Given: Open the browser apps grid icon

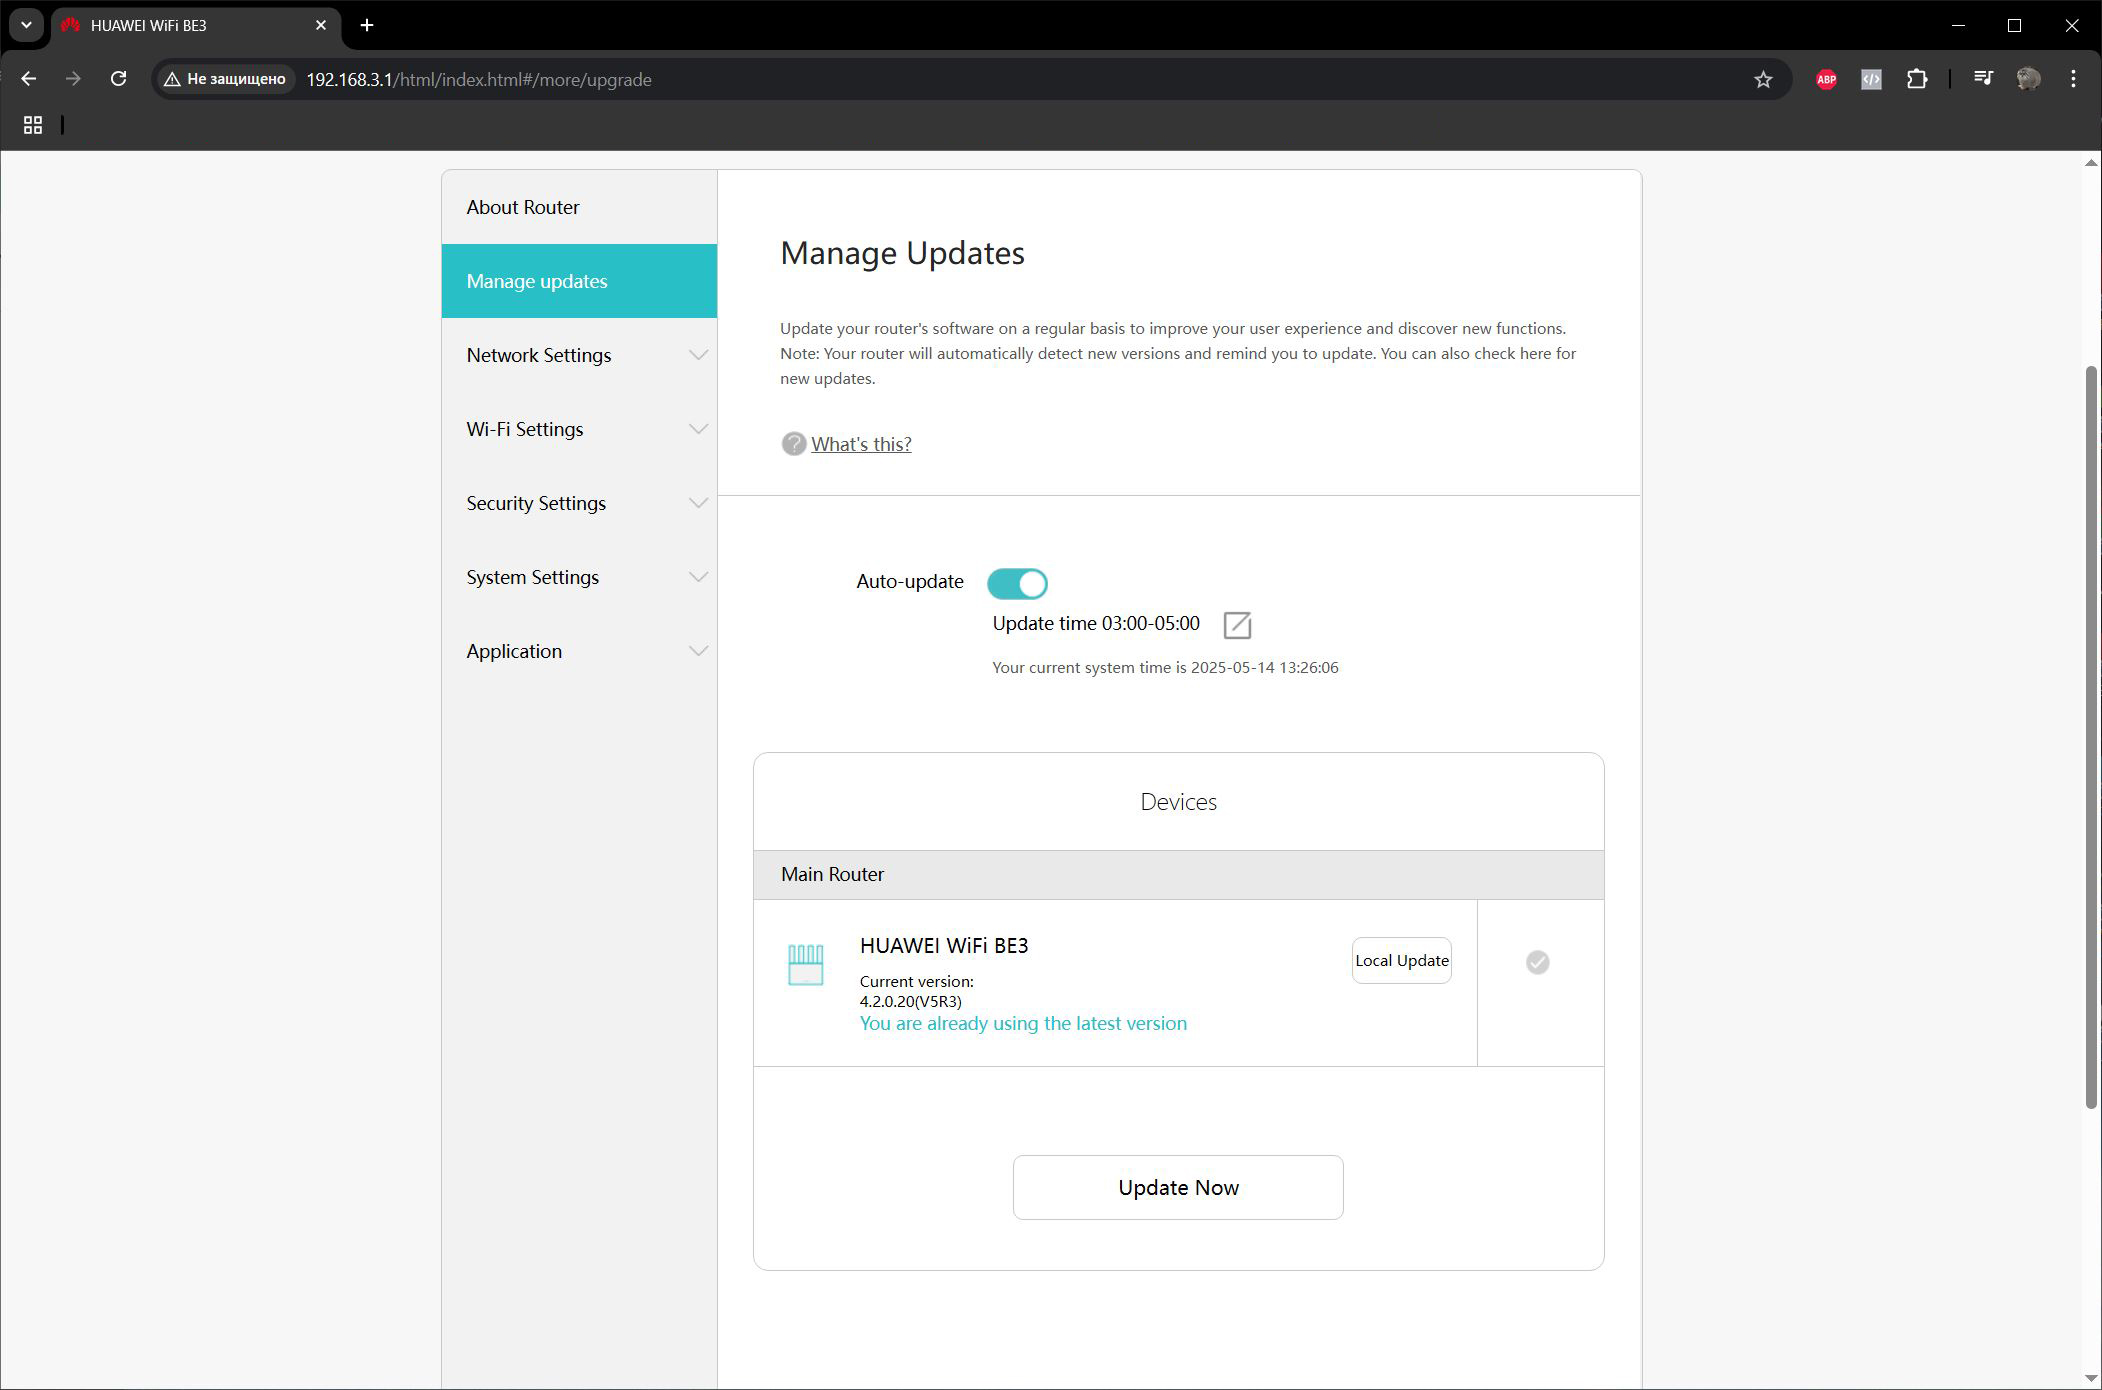Looking at the screenshot, I should coord(33,125).
